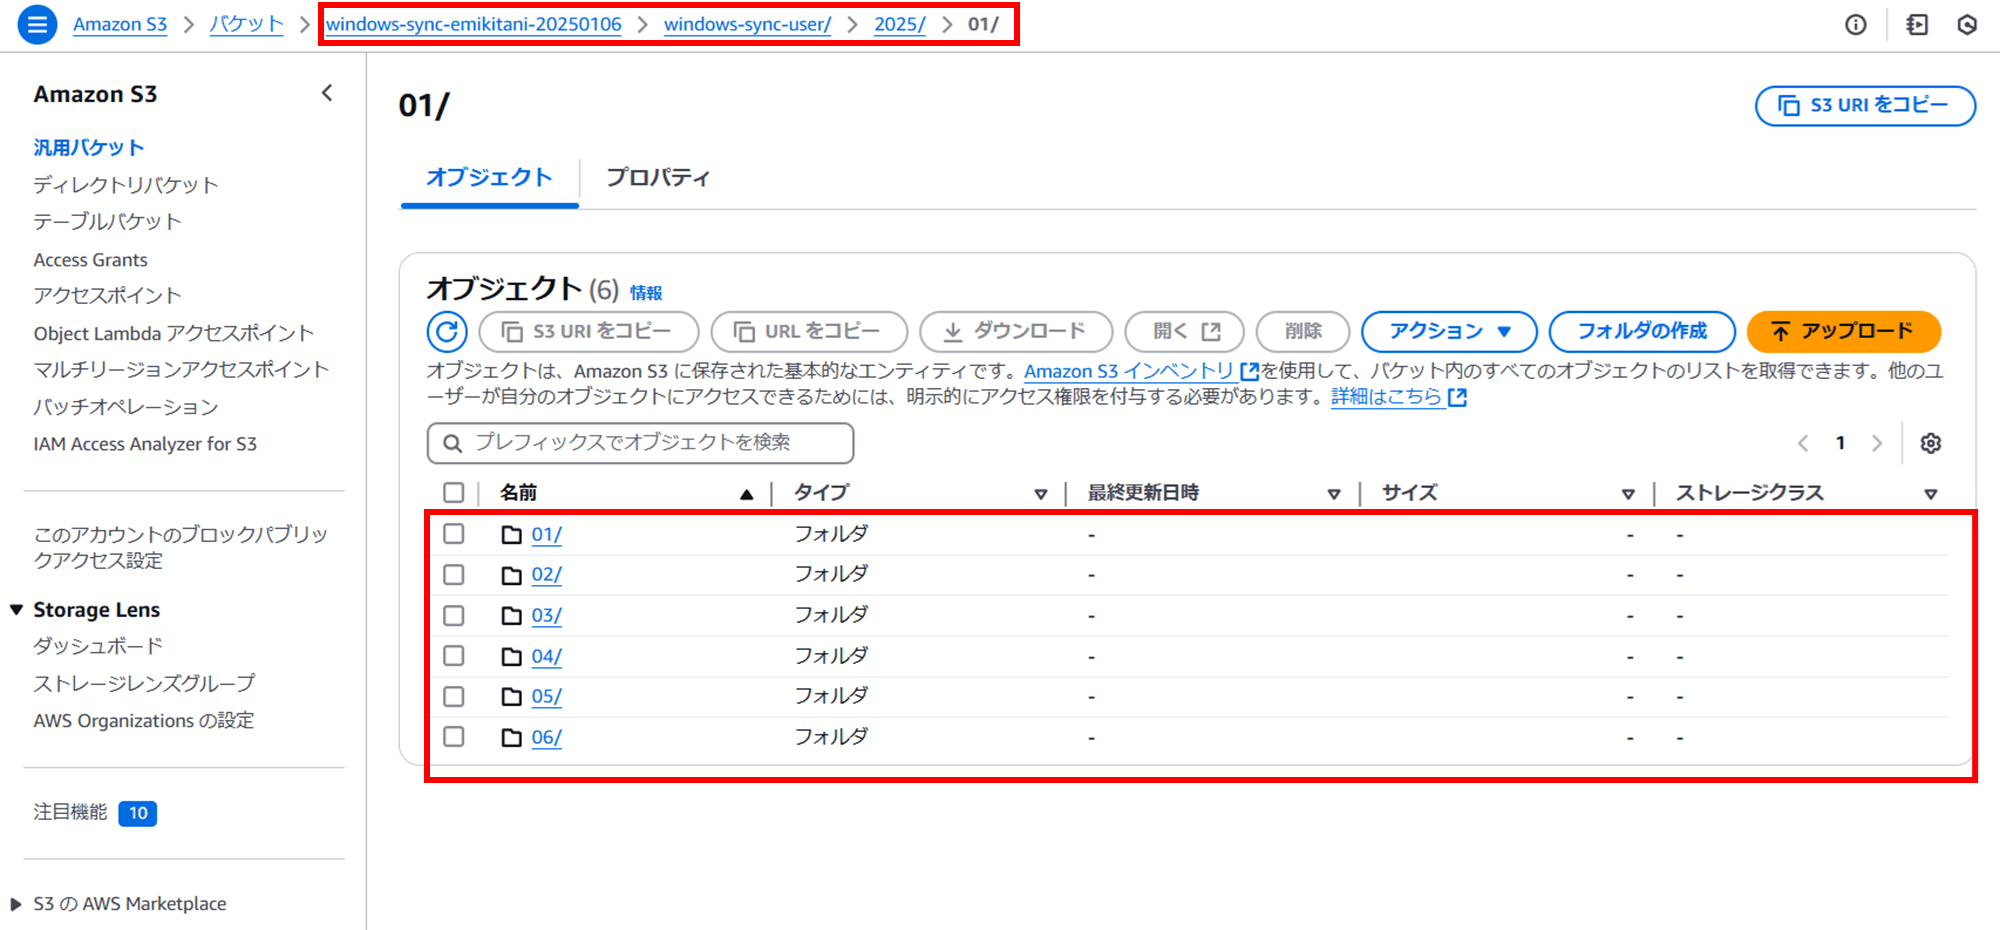Viewport: 2000px width, 930px height.
Task: Click the external-link icon beside 詳細はこちら
Action: pyautogui.click(x=1458, y=397)
